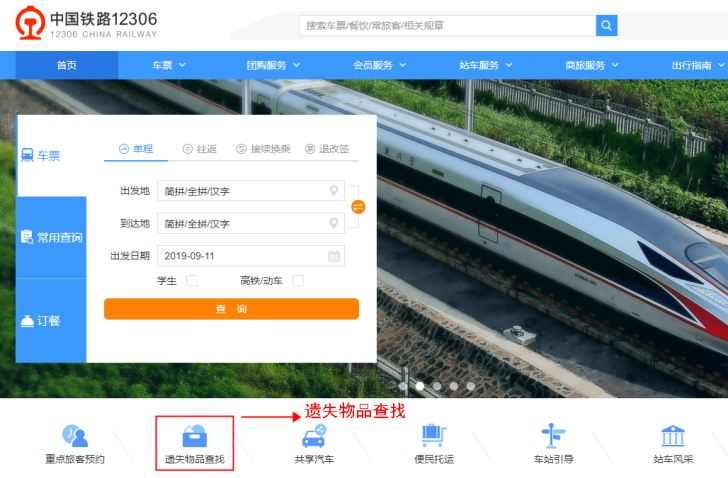The height and width of the screenshot is (478, 728).
Task: Open 便民托运 luggage cart icon
Action: pyautogui.click(x=434, y=436)
